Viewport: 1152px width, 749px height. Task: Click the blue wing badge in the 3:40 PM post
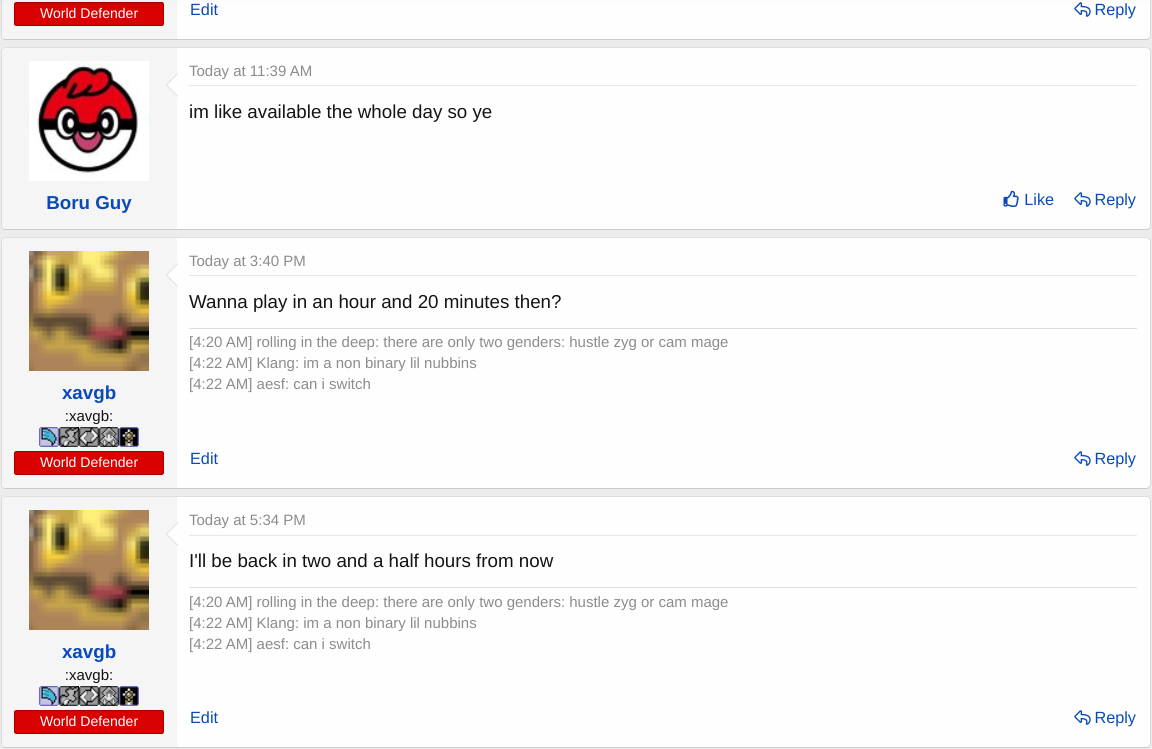pos(49,437)
